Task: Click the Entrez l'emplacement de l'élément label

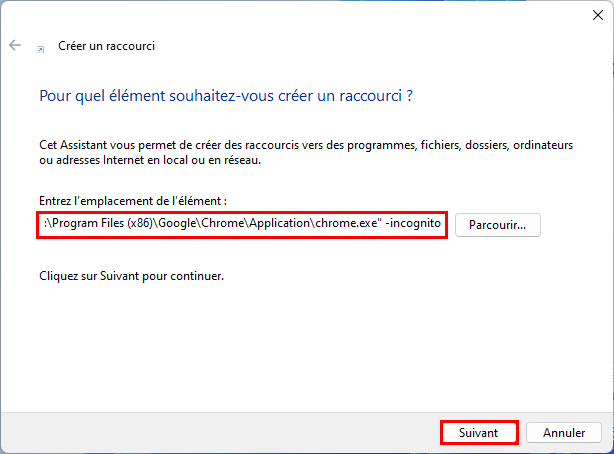Action: (133, 201)
